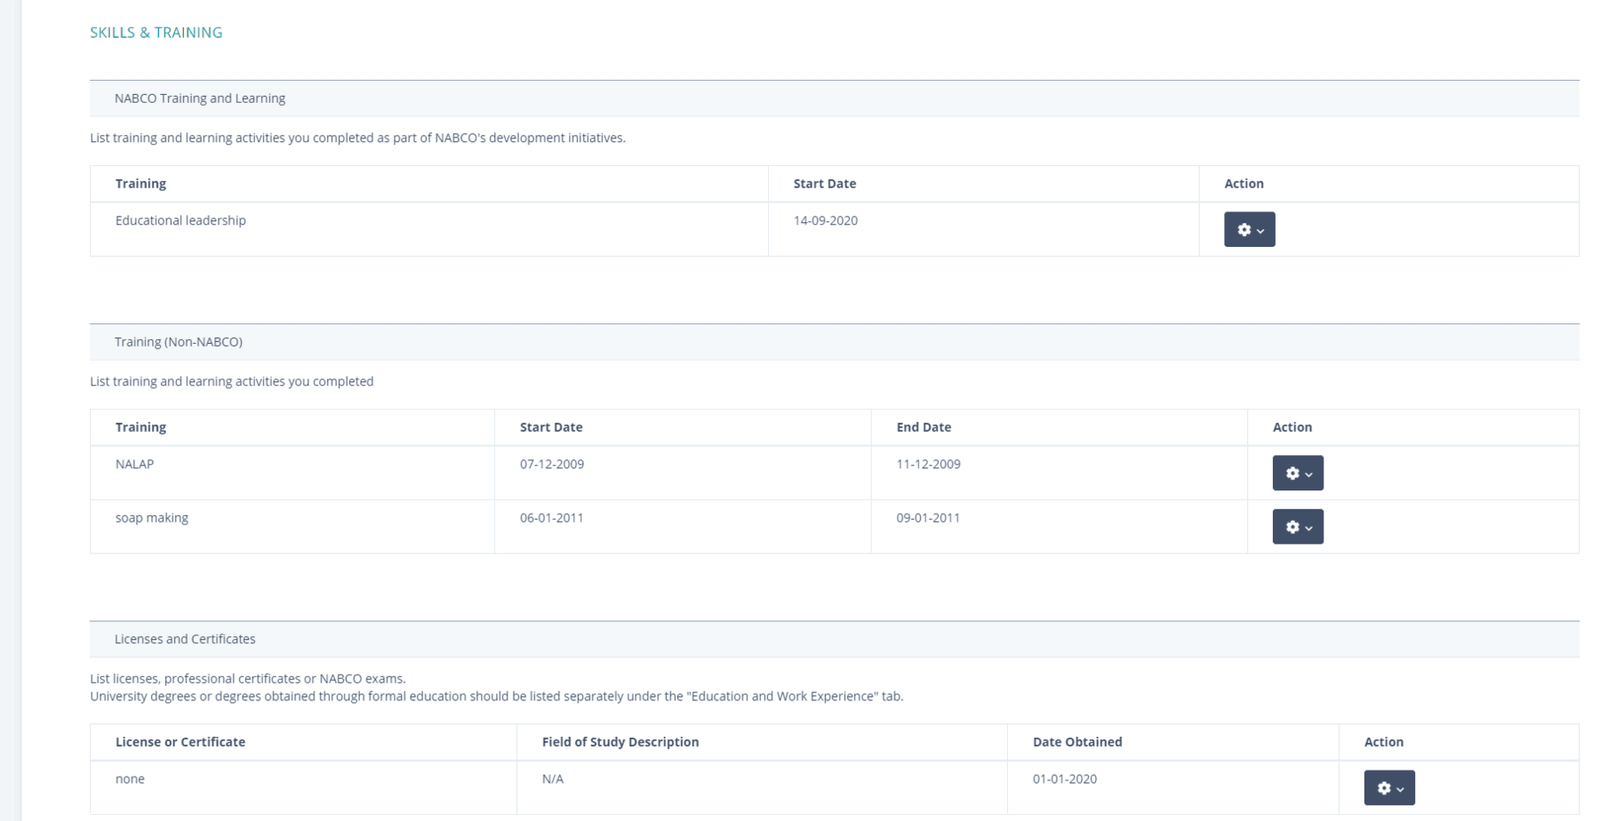Click the N/A field of study cell
The image size is (1600, 821).
click(x=553, y=779)
